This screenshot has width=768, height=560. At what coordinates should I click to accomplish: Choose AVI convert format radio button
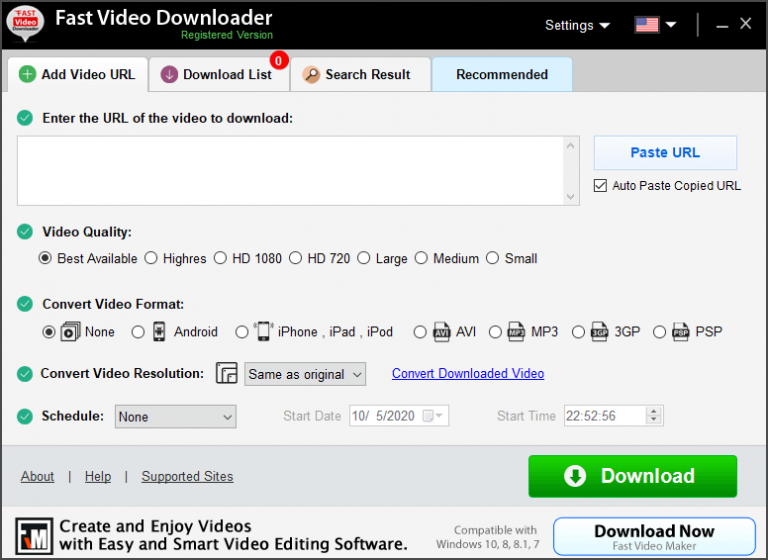click(420, 332)
